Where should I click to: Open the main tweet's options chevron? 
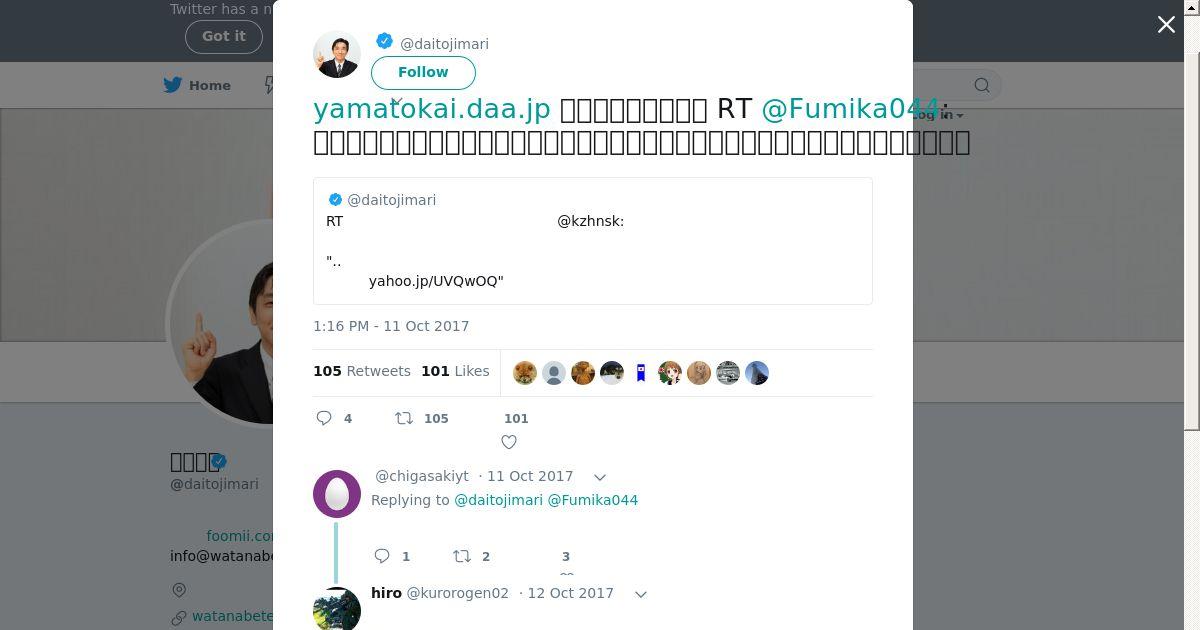click(396, 101)
